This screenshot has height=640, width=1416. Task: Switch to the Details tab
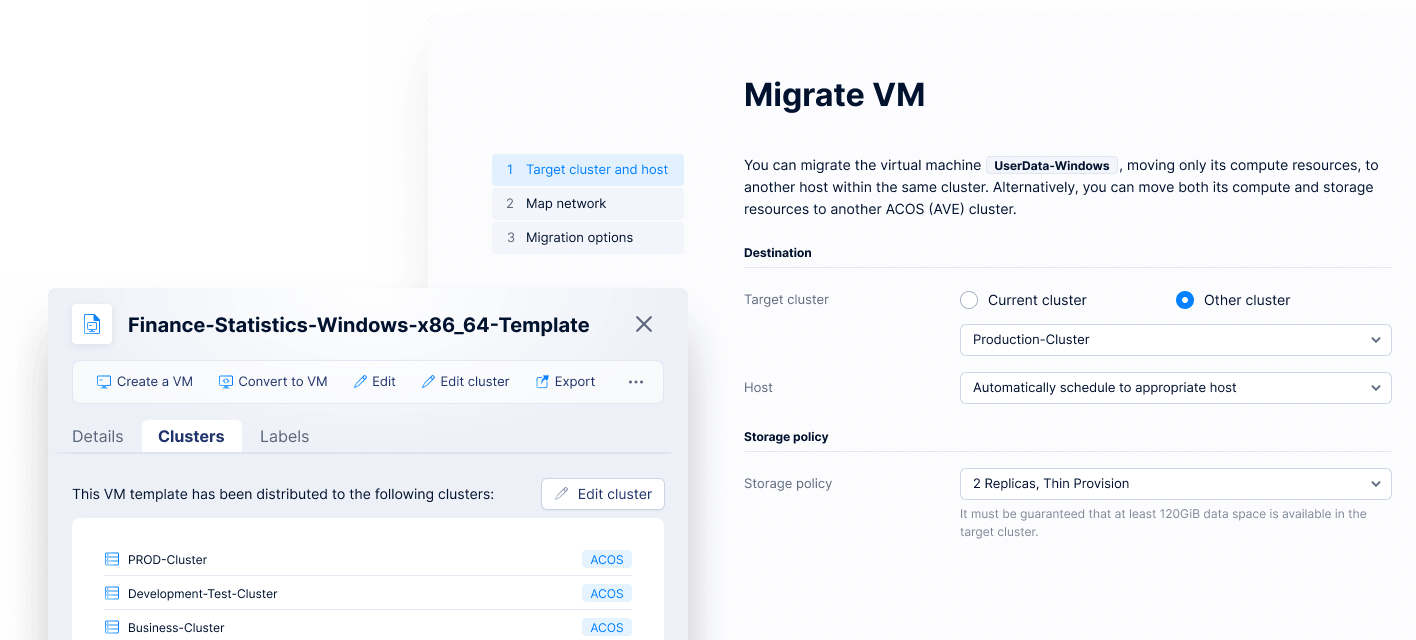point(98,437)
